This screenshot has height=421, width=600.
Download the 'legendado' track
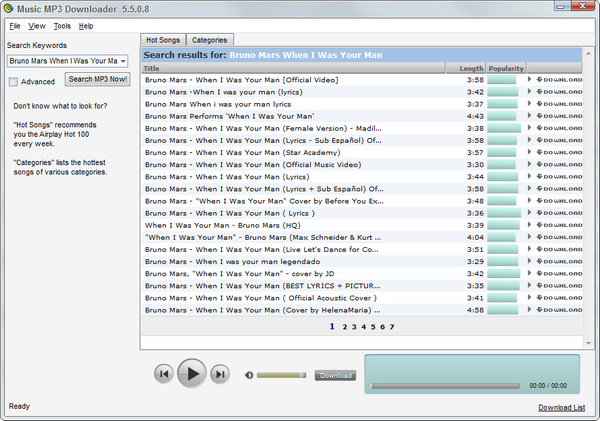click(x=559, y=261)
